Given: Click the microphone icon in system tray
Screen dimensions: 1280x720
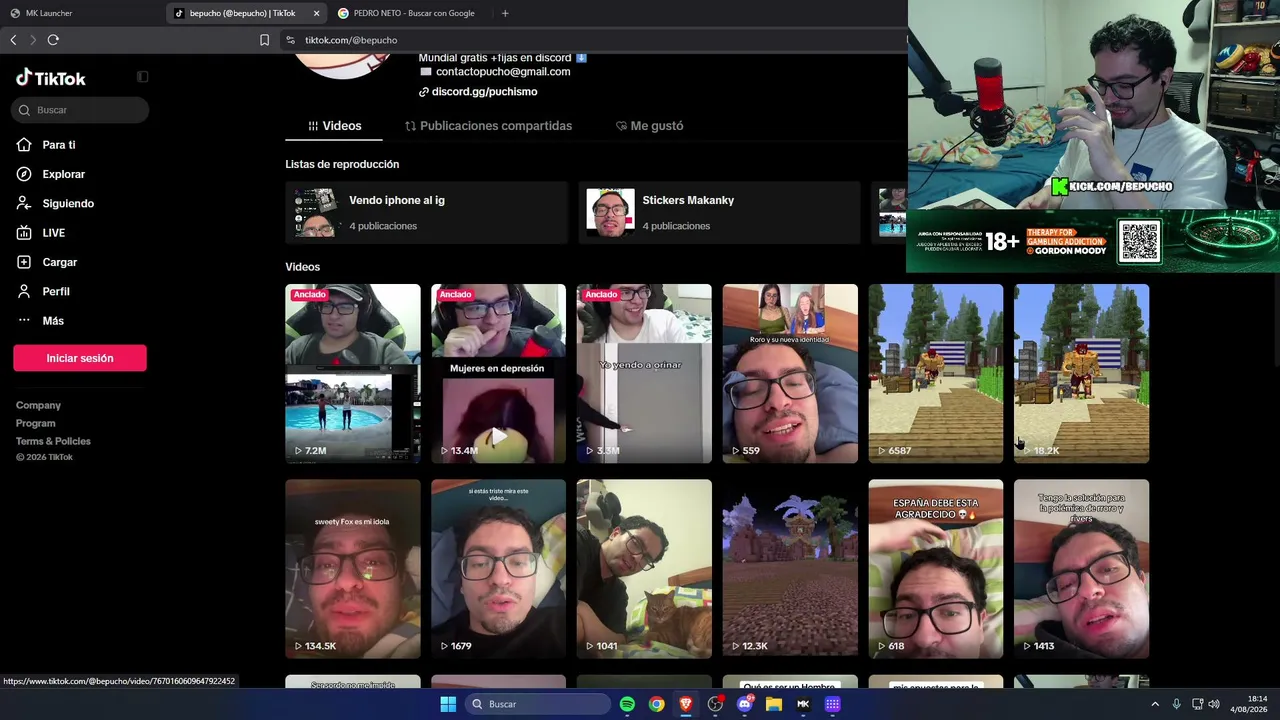Looking at the screenshot, I should (1176, 704).
